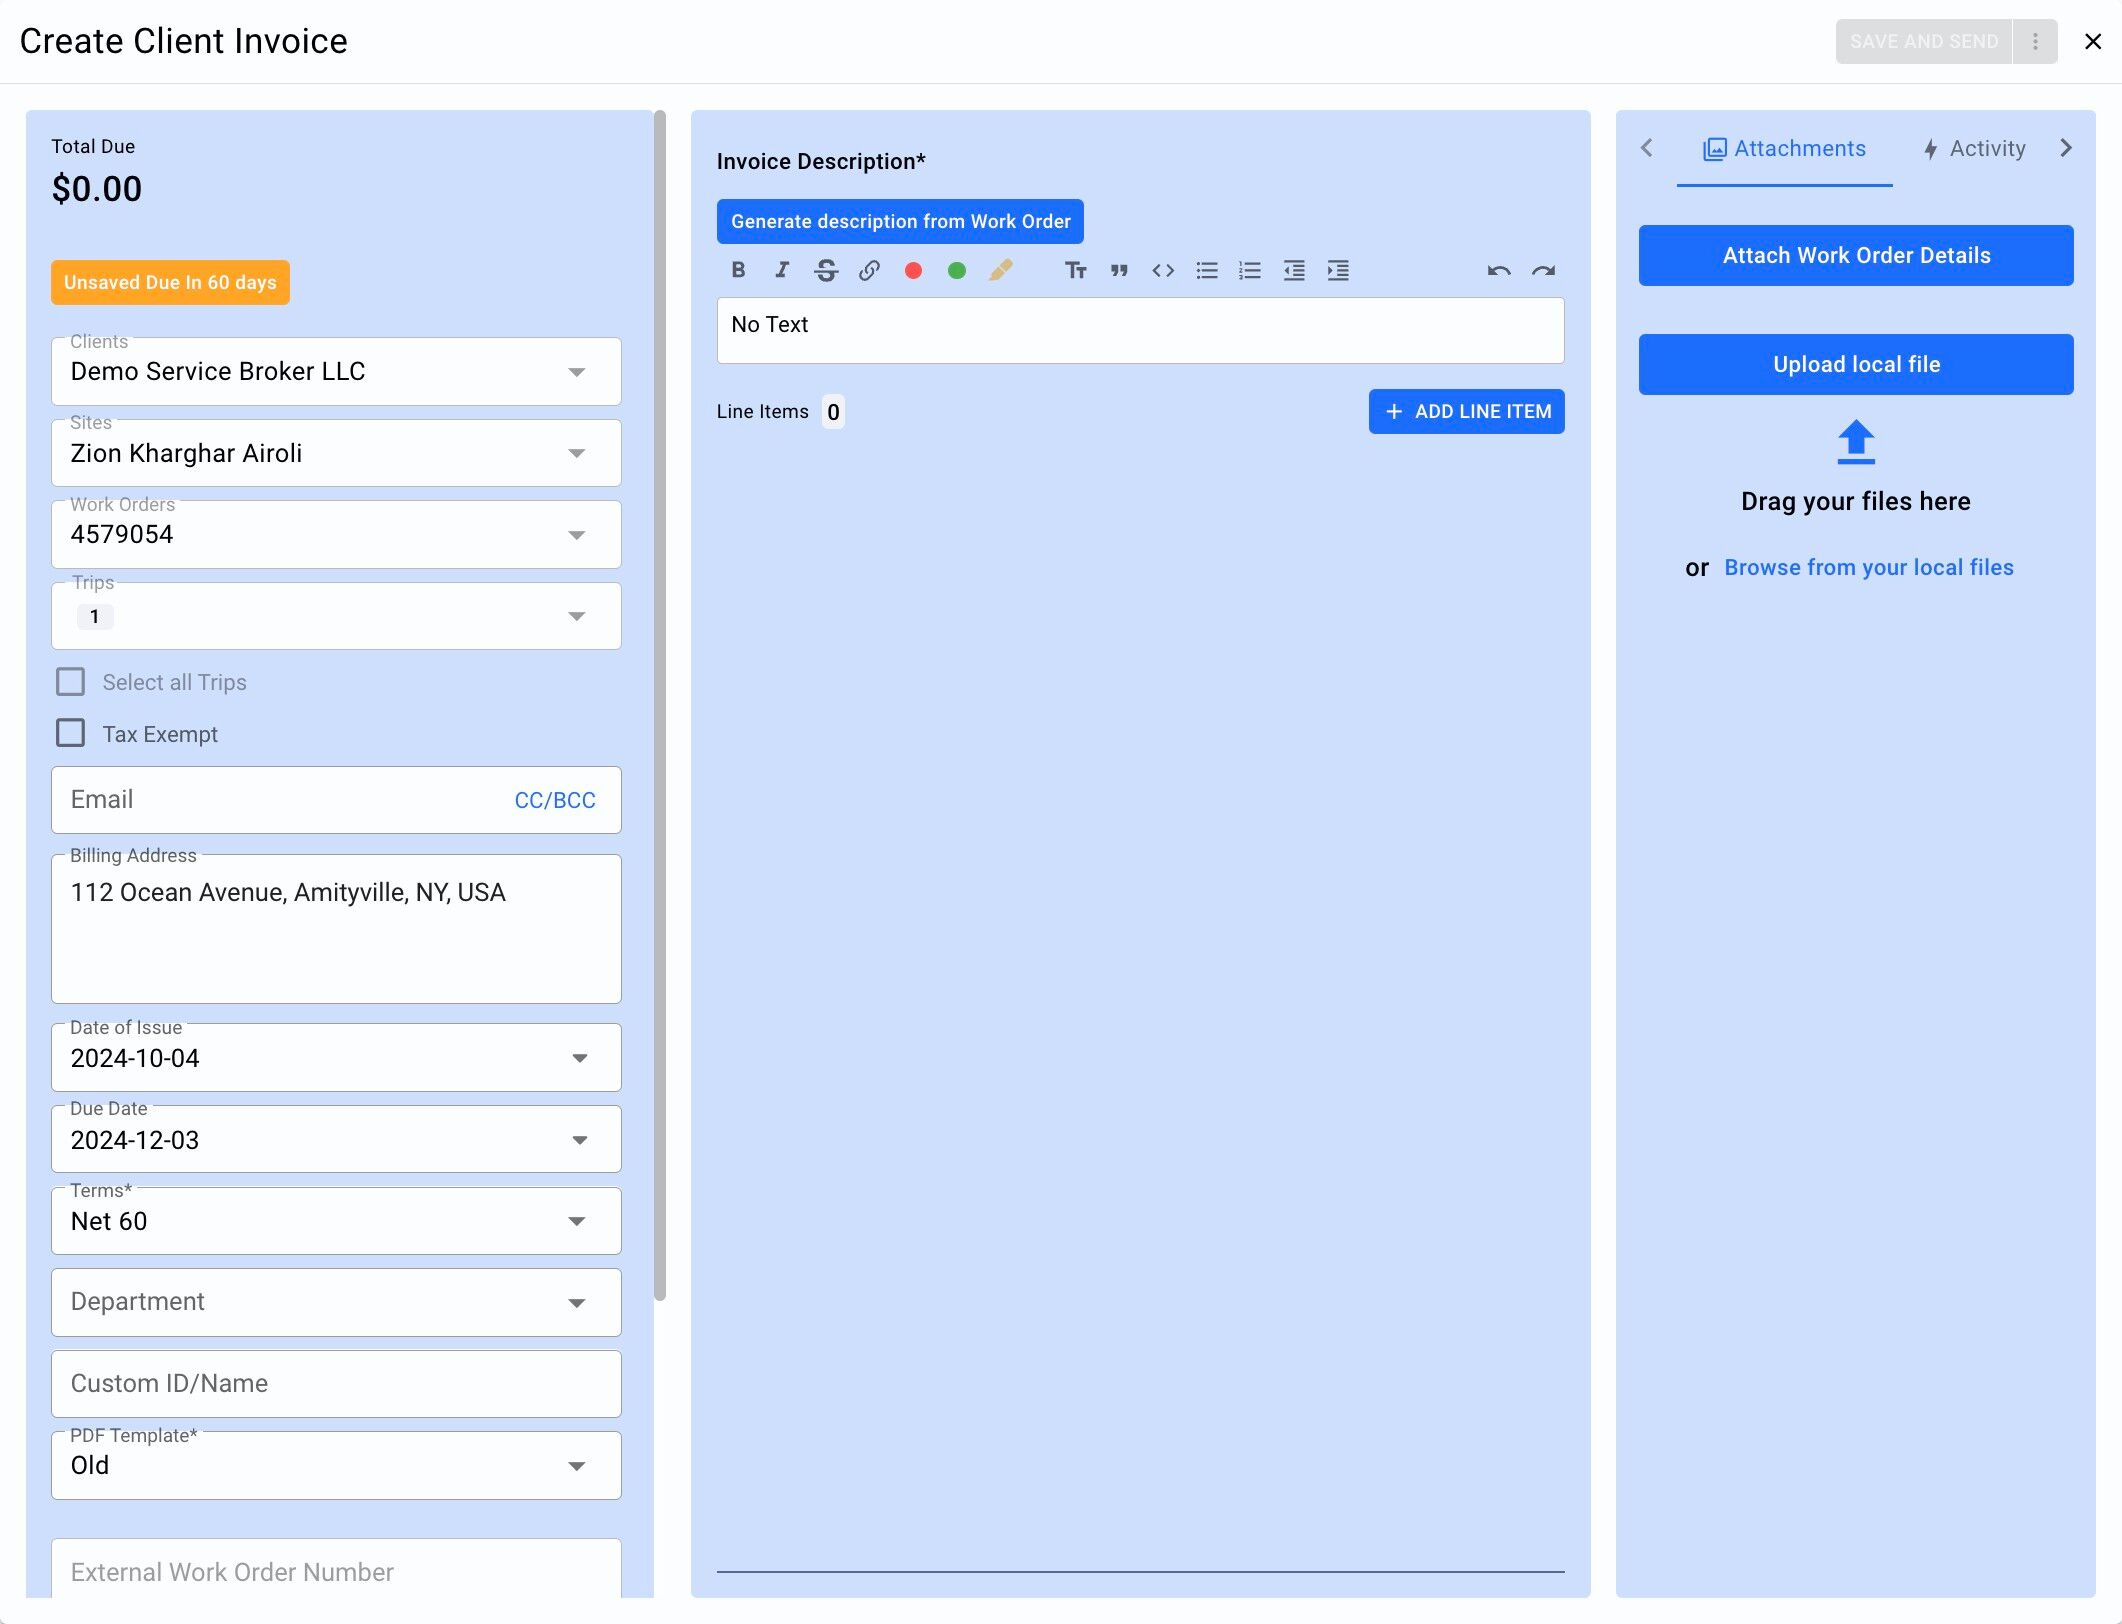Toggle bold formatting in description editor

(x=738, y=270)
